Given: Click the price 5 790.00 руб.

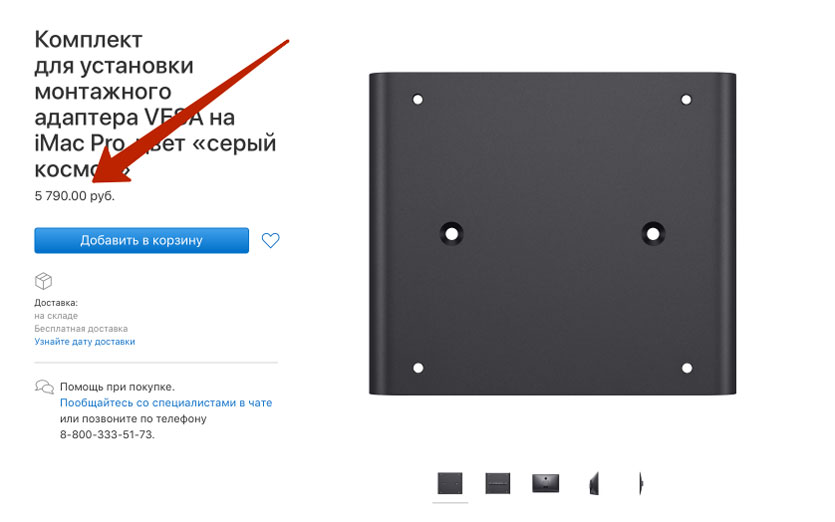Looking at the screenshot, I should [x=75, y=196].
